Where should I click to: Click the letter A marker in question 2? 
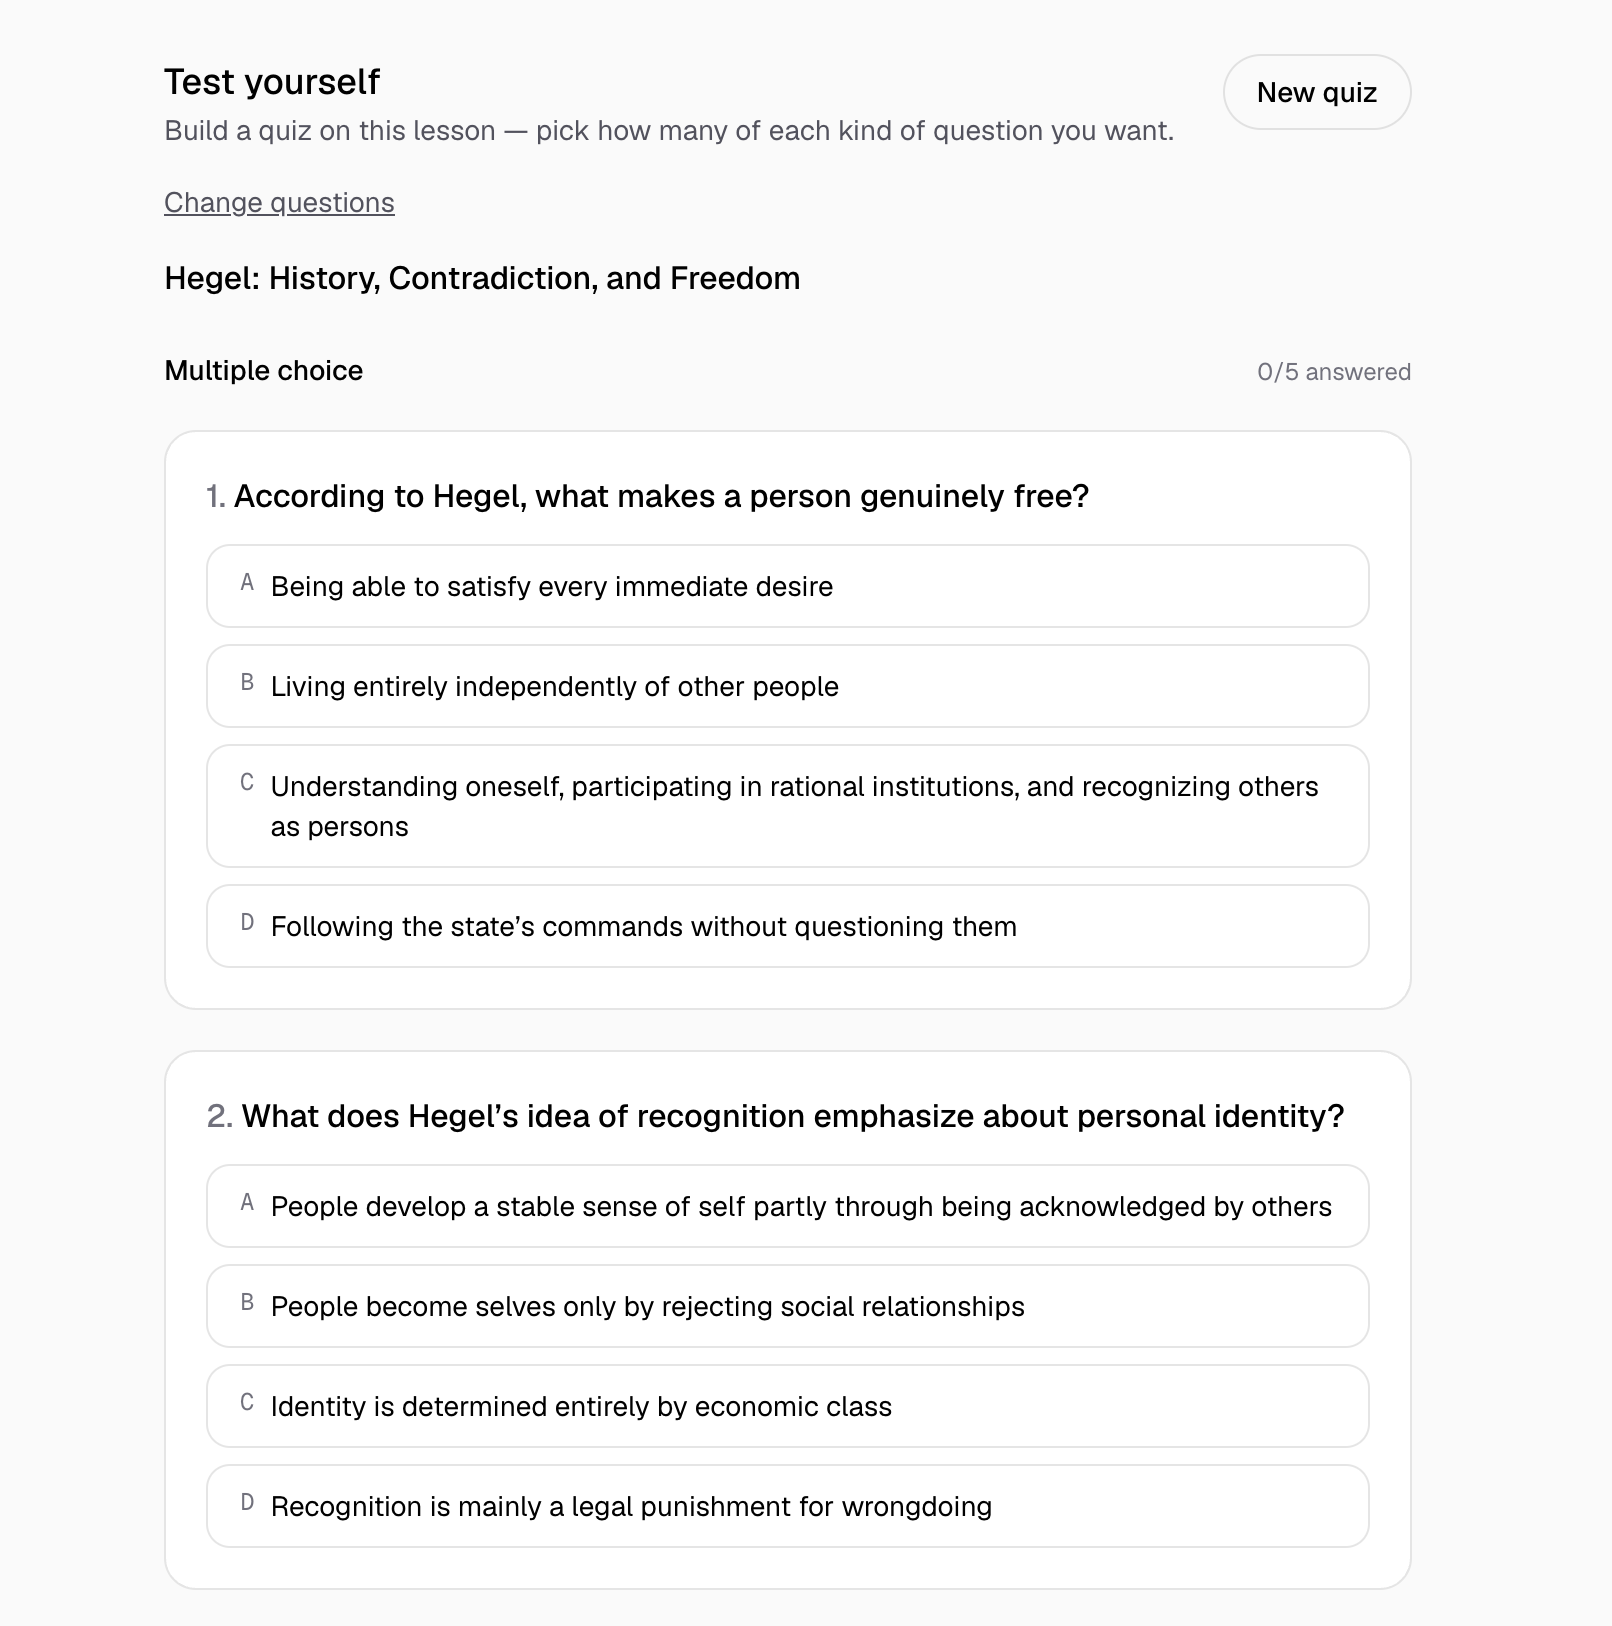(x=247, y=1203)
